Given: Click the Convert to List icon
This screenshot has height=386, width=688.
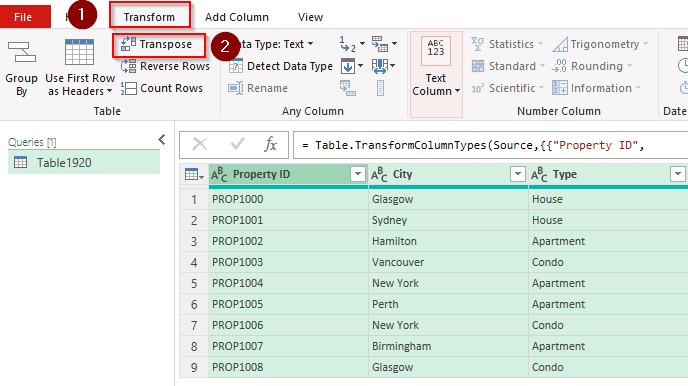Looking at the screenshot, I should point(380,88).
